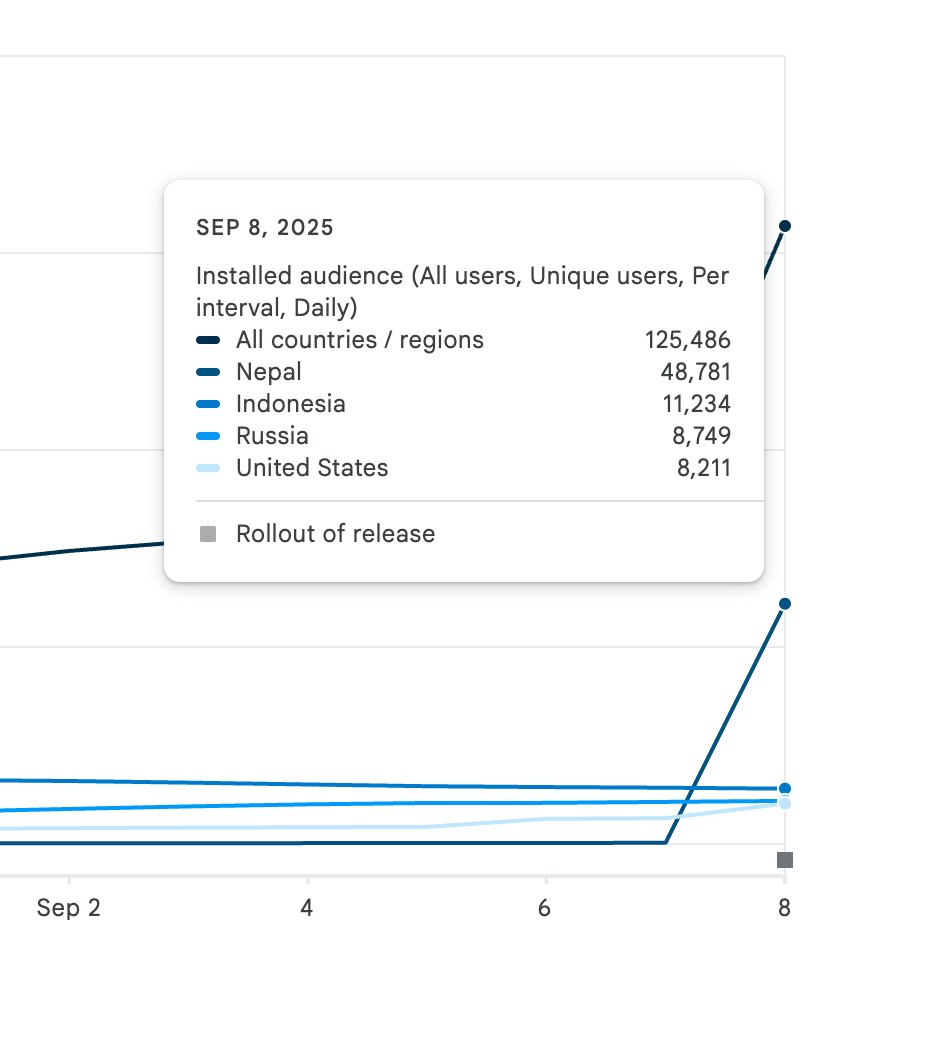Click the United States line's Sep 8 data point

click(x=785, y=804)
